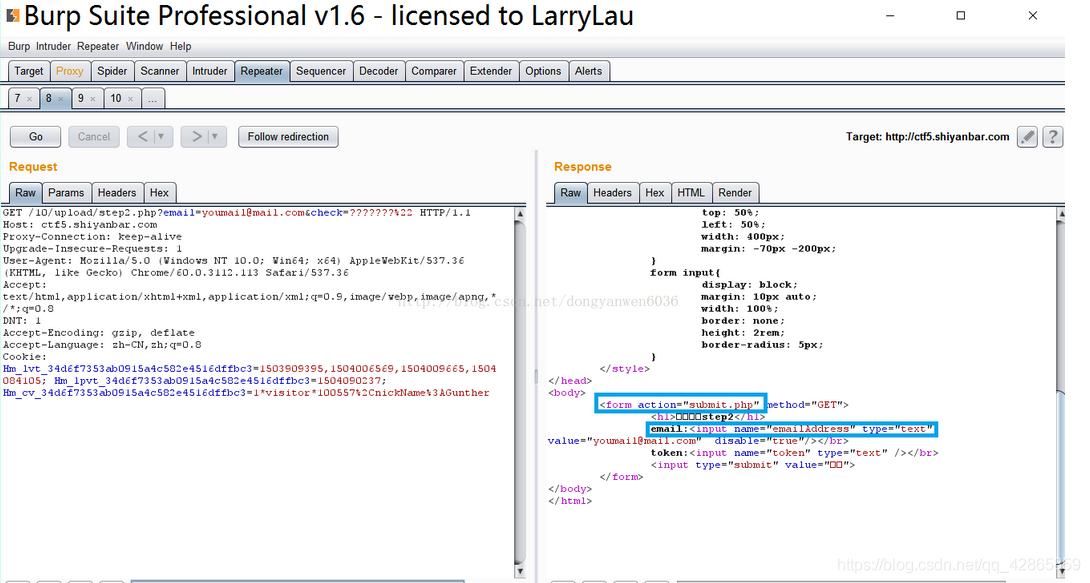This screenshot has height=583, width=1090.
Task: Click the request pane scroll up arrow
Action: click(520, 213)
